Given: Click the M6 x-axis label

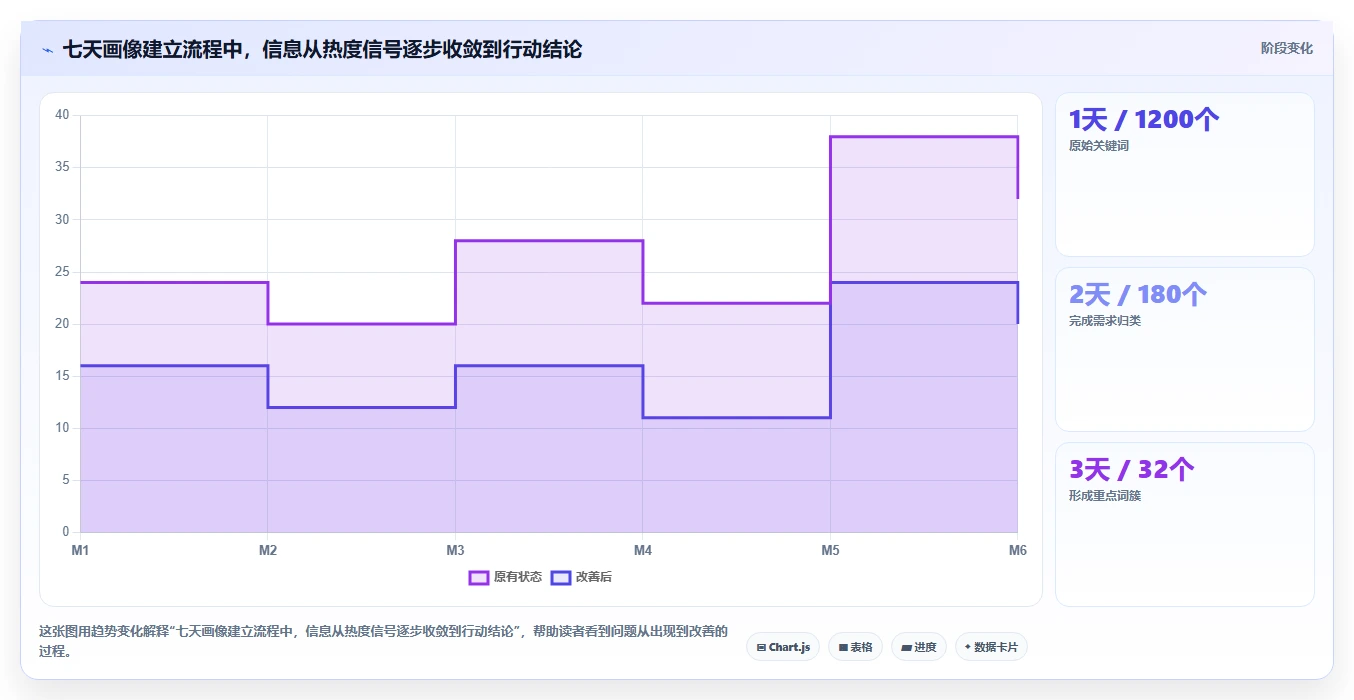Looking at the screenshot, I should click(1018, 550).
